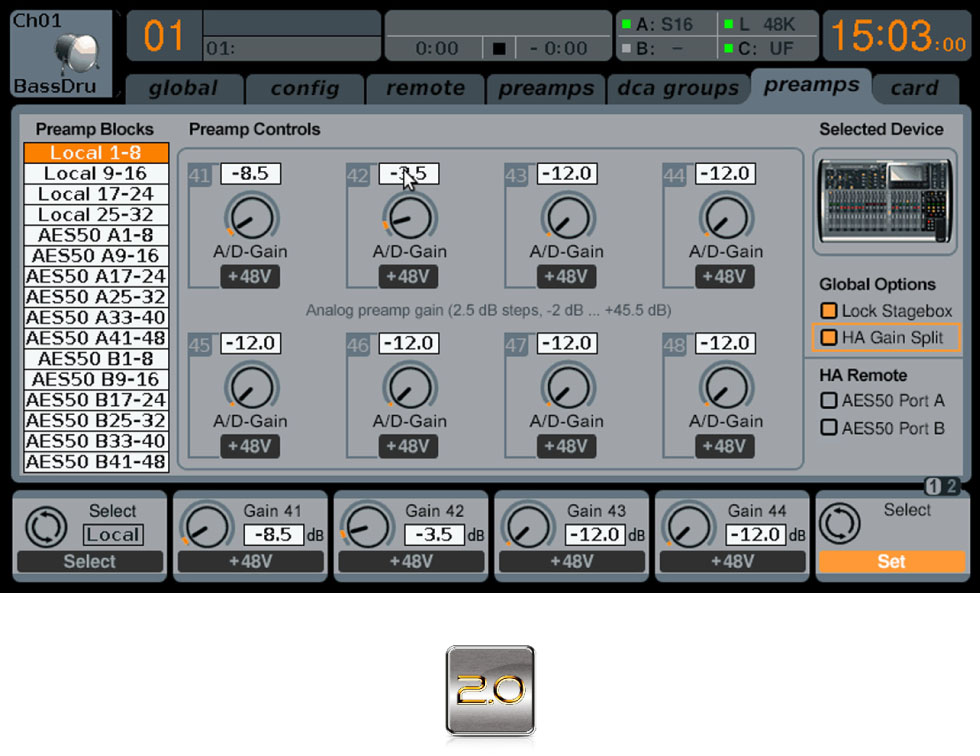Click the Gain 42 encoder knob
Viewport: 980px width, 756px height.
(x=367, y=530)
